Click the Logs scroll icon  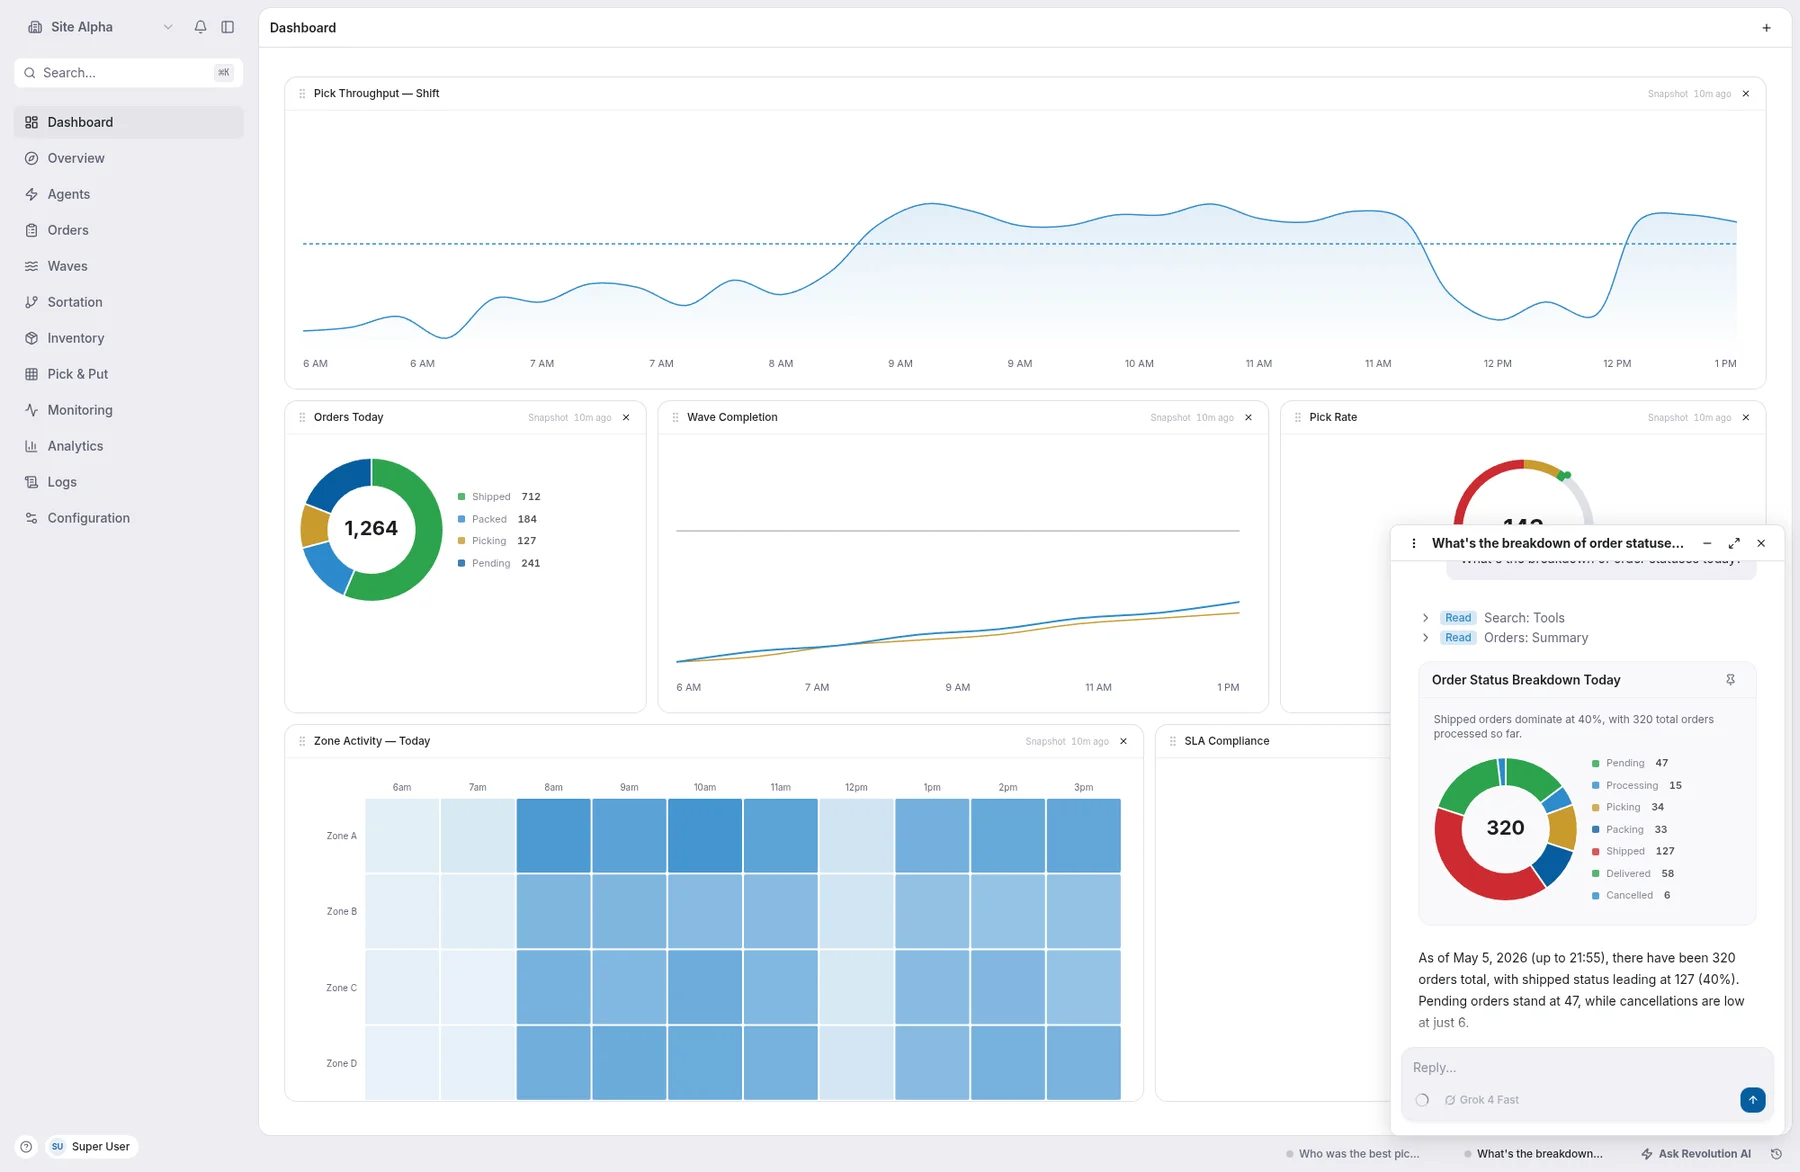tap(31, 482)
